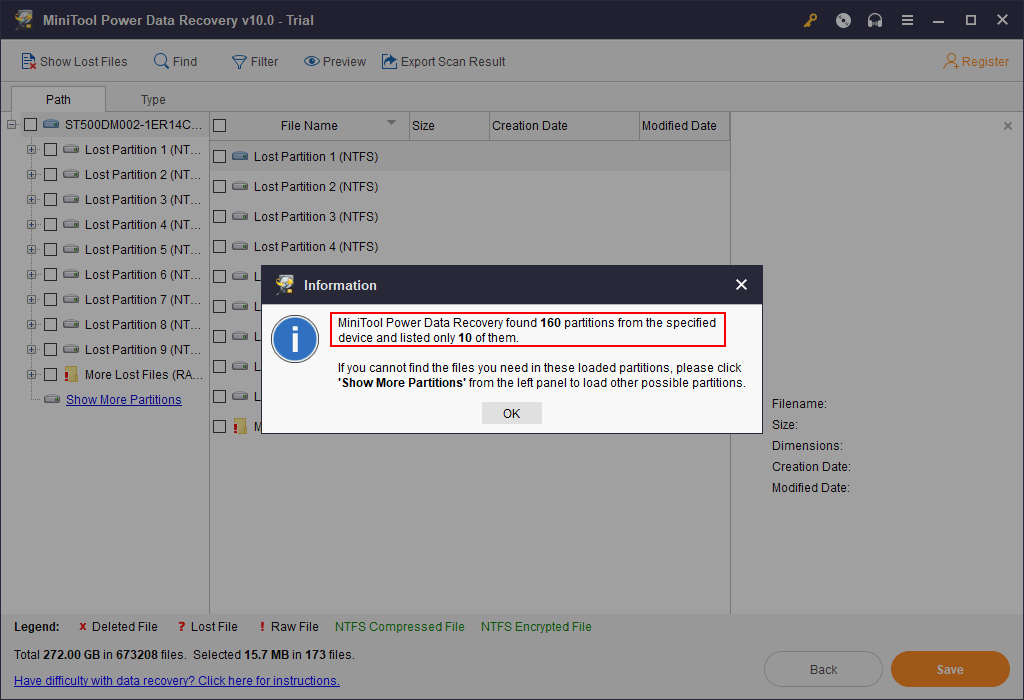Screen dimensions: 1024x700
Task: Open the bootable media disc icon
Action: 843,20
